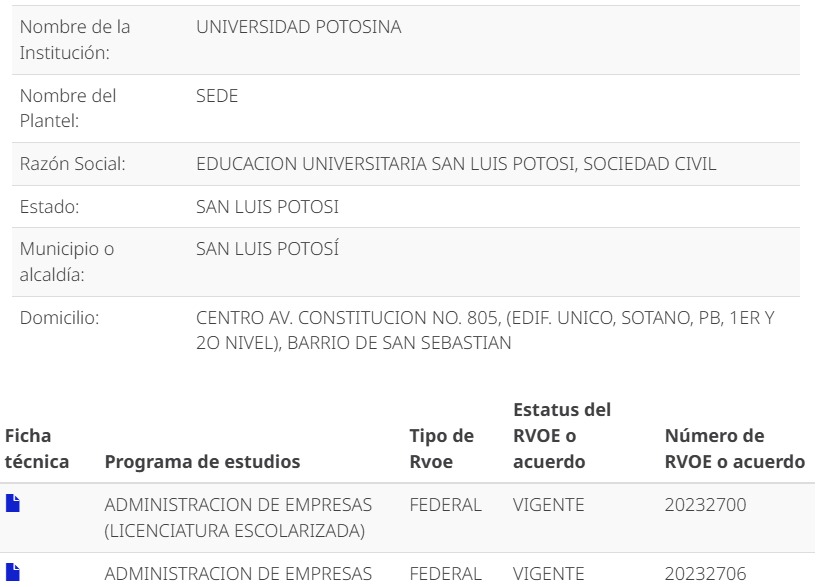Image resolution: width=829 pixels, height=587 pixels.
Task: Click the Municipio o alcaldía row value
Action: 267,249
